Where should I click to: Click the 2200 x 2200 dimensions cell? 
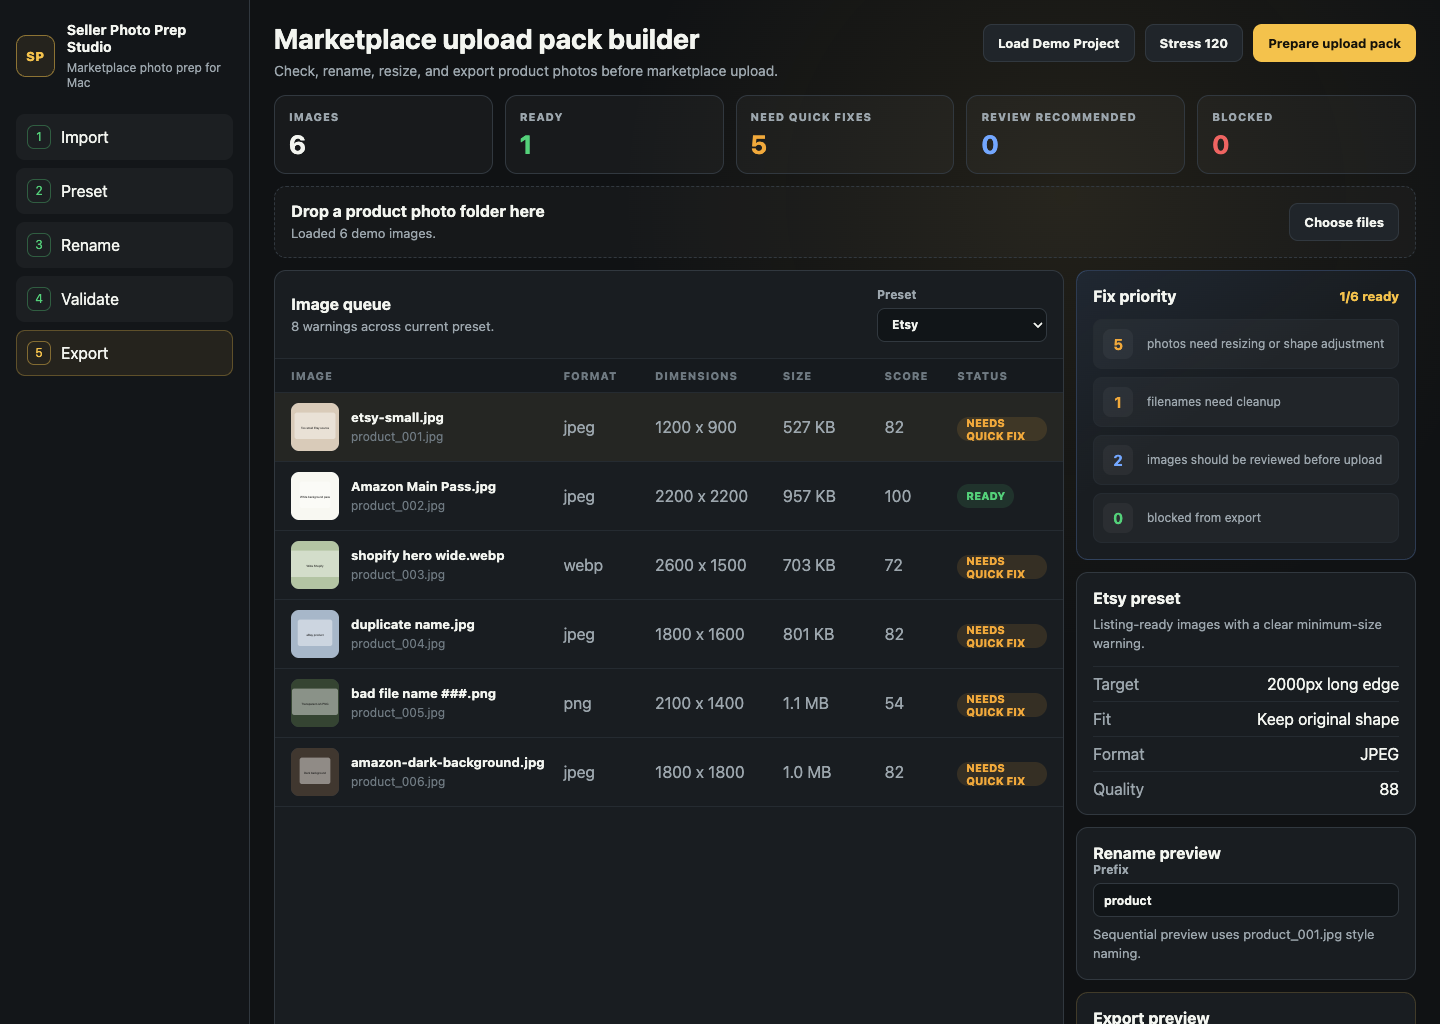point(701,496)
